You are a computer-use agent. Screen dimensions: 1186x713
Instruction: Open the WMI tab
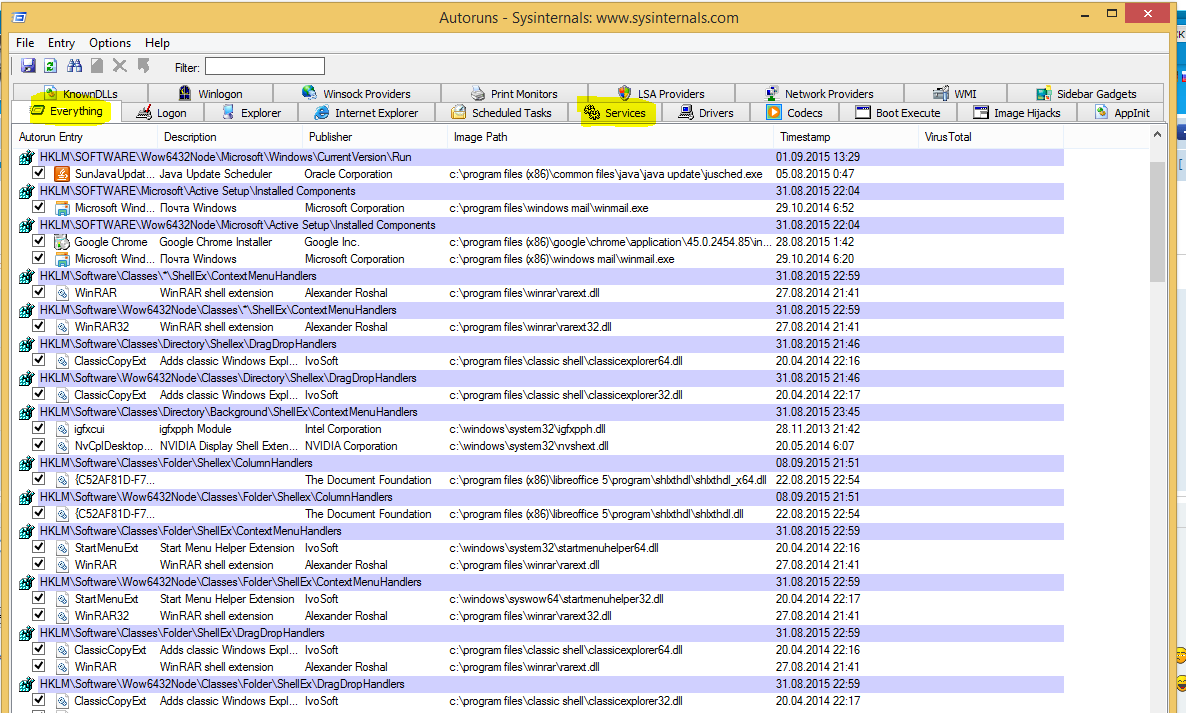pyautogui.click(x=955, y=93)
